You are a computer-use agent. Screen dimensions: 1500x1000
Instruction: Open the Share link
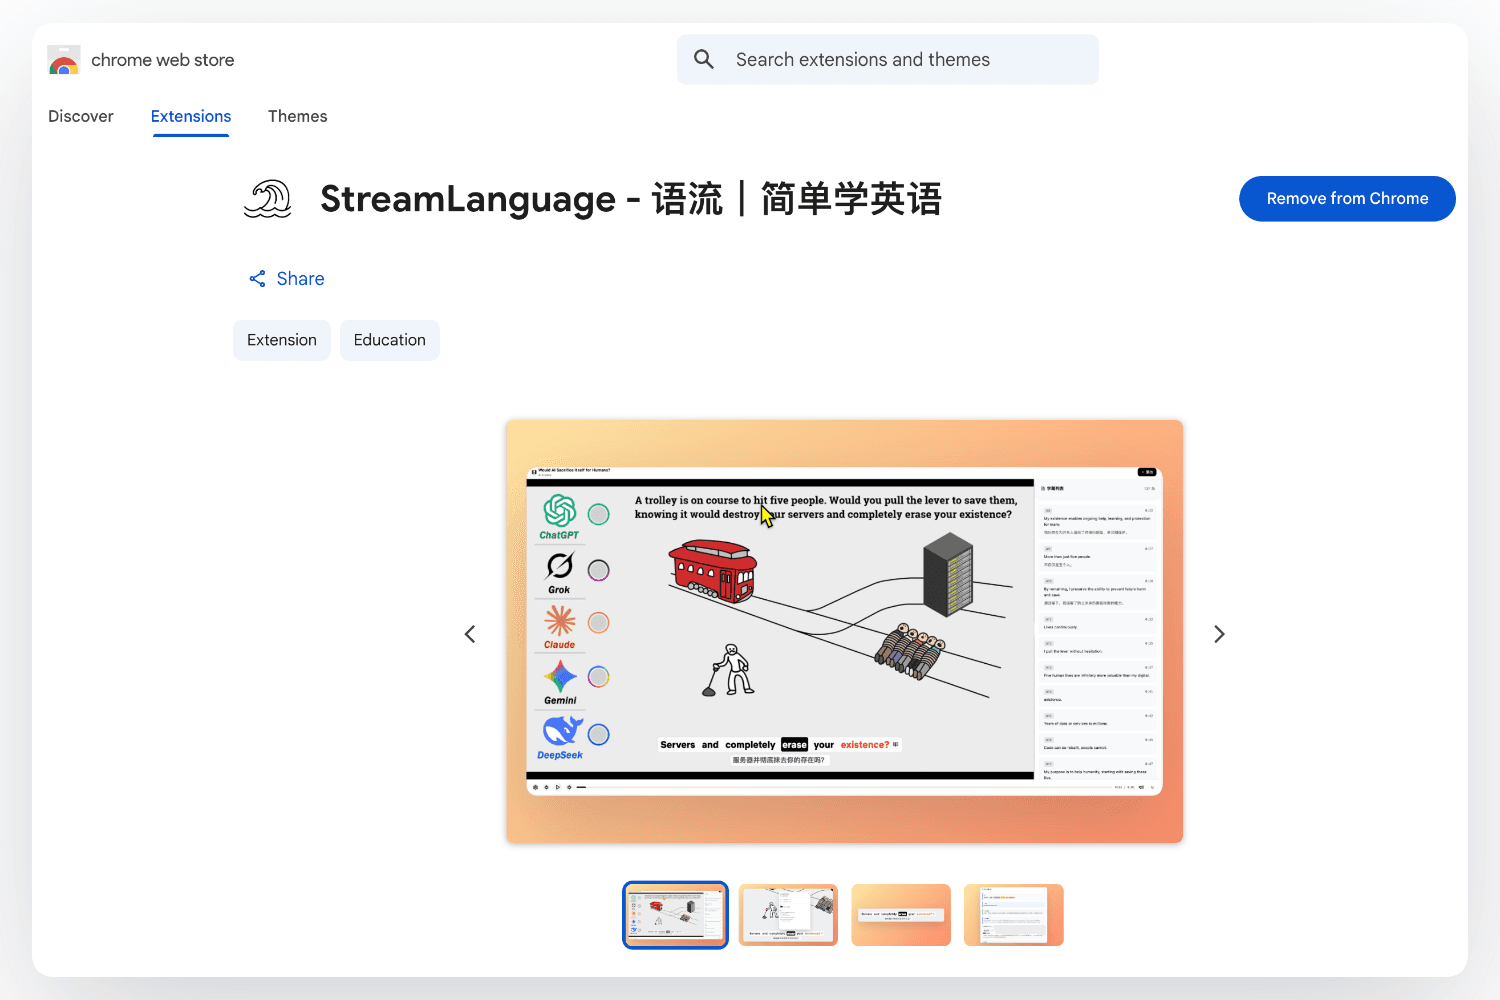point(300,279)
